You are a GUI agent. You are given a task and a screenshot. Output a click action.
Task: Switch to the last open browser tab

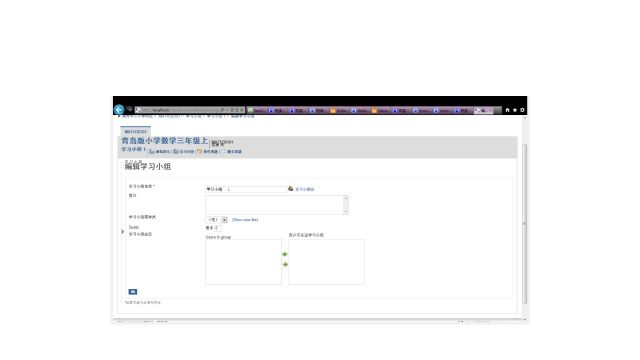[x=484, y=110]
